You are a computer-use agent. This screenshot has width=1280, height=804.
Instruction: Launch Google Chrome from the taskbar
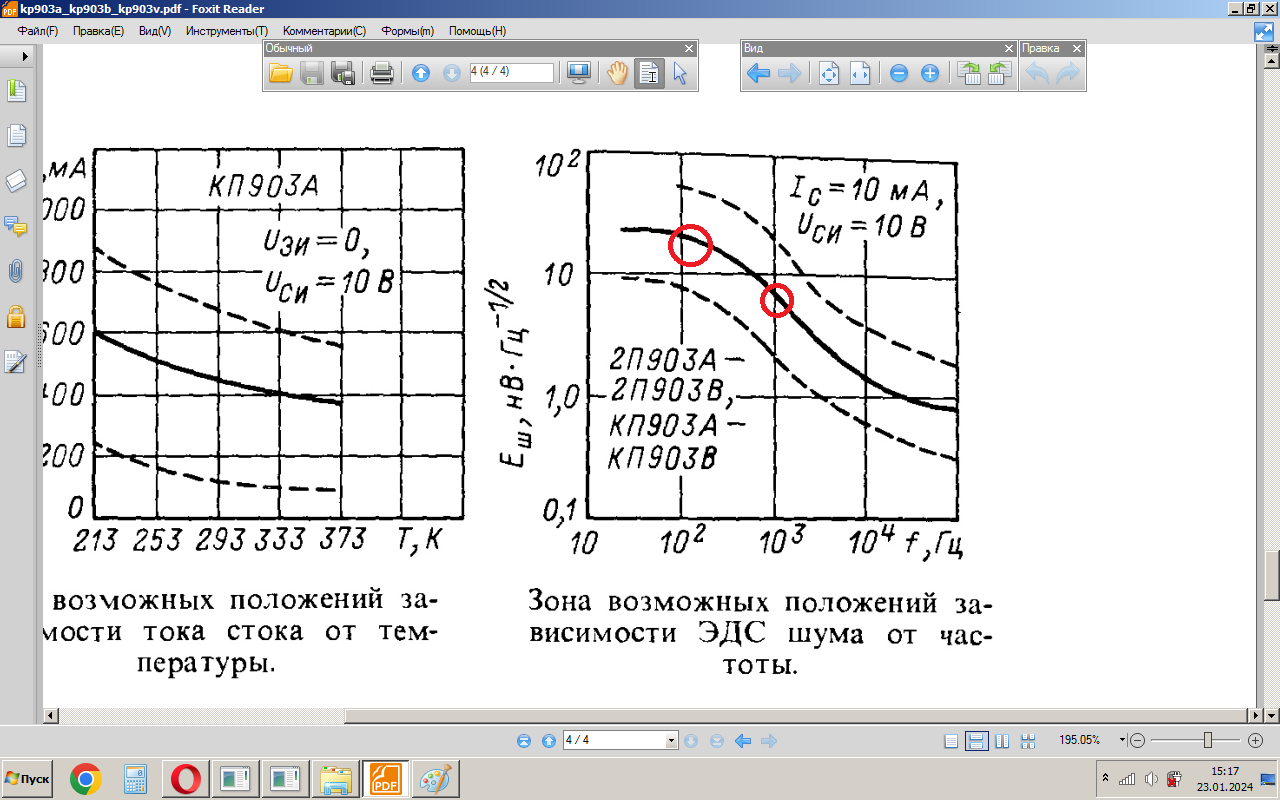click(85, 778)
